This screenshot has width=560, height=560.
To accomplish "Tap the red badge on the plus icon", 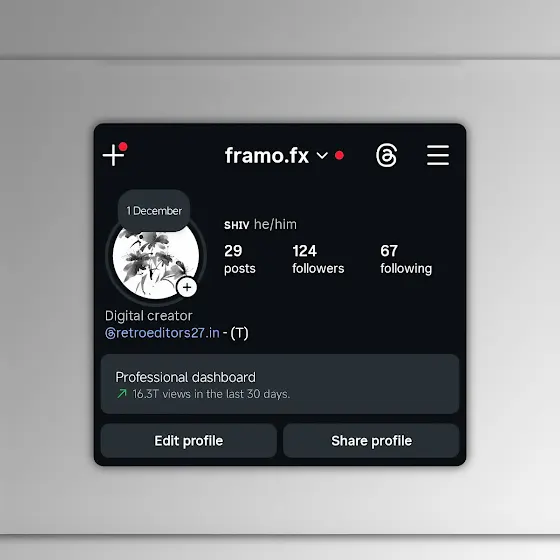I will tap(123, 146).
